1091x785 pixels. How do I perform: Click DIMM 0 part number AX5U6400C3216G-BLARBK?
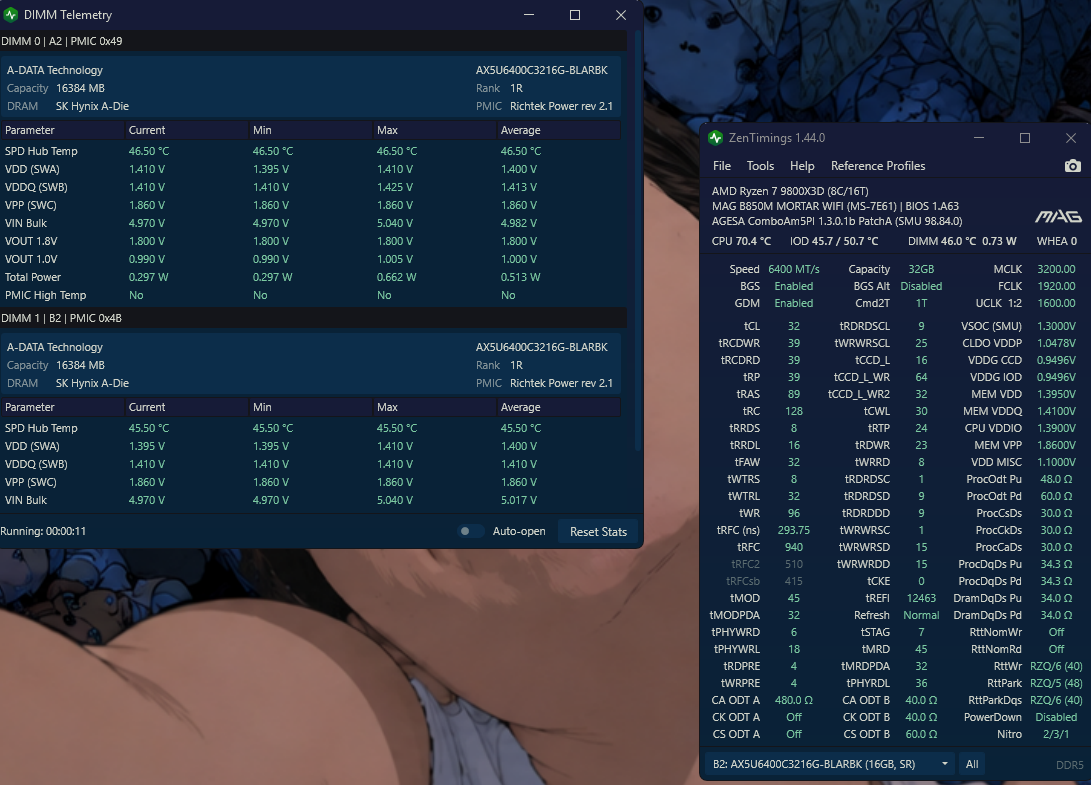point(541,70)
